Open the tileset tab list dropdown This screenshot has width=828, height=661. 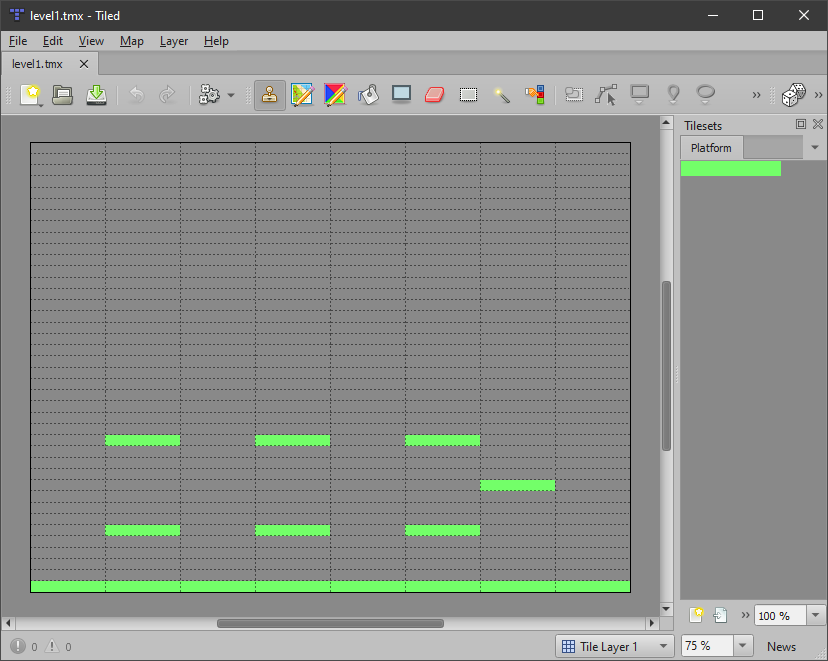(x=815, y=147)
